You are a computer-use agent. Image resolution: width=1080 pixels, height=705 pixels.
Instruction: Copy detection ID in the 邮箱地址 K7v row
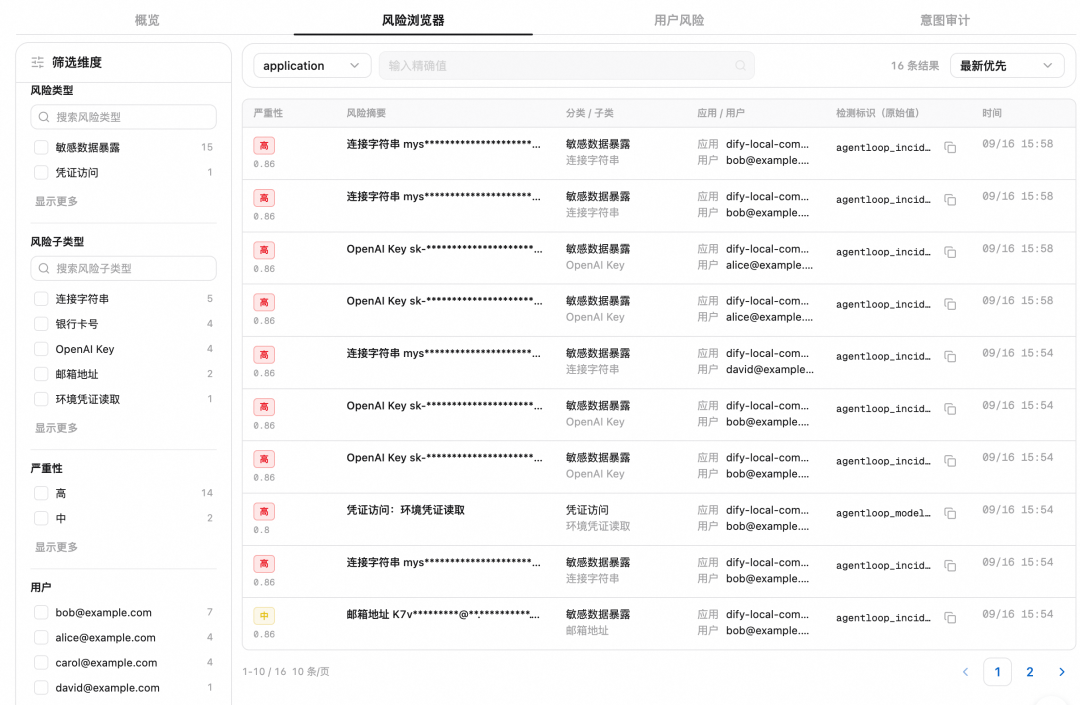point(950,618)
